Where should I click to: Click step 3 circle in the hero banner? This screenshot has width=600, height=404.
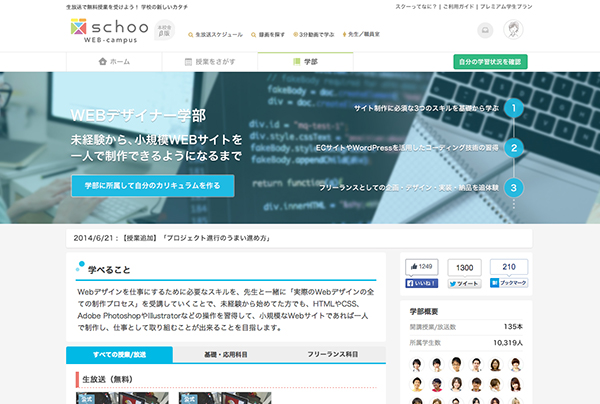(513, 187)
